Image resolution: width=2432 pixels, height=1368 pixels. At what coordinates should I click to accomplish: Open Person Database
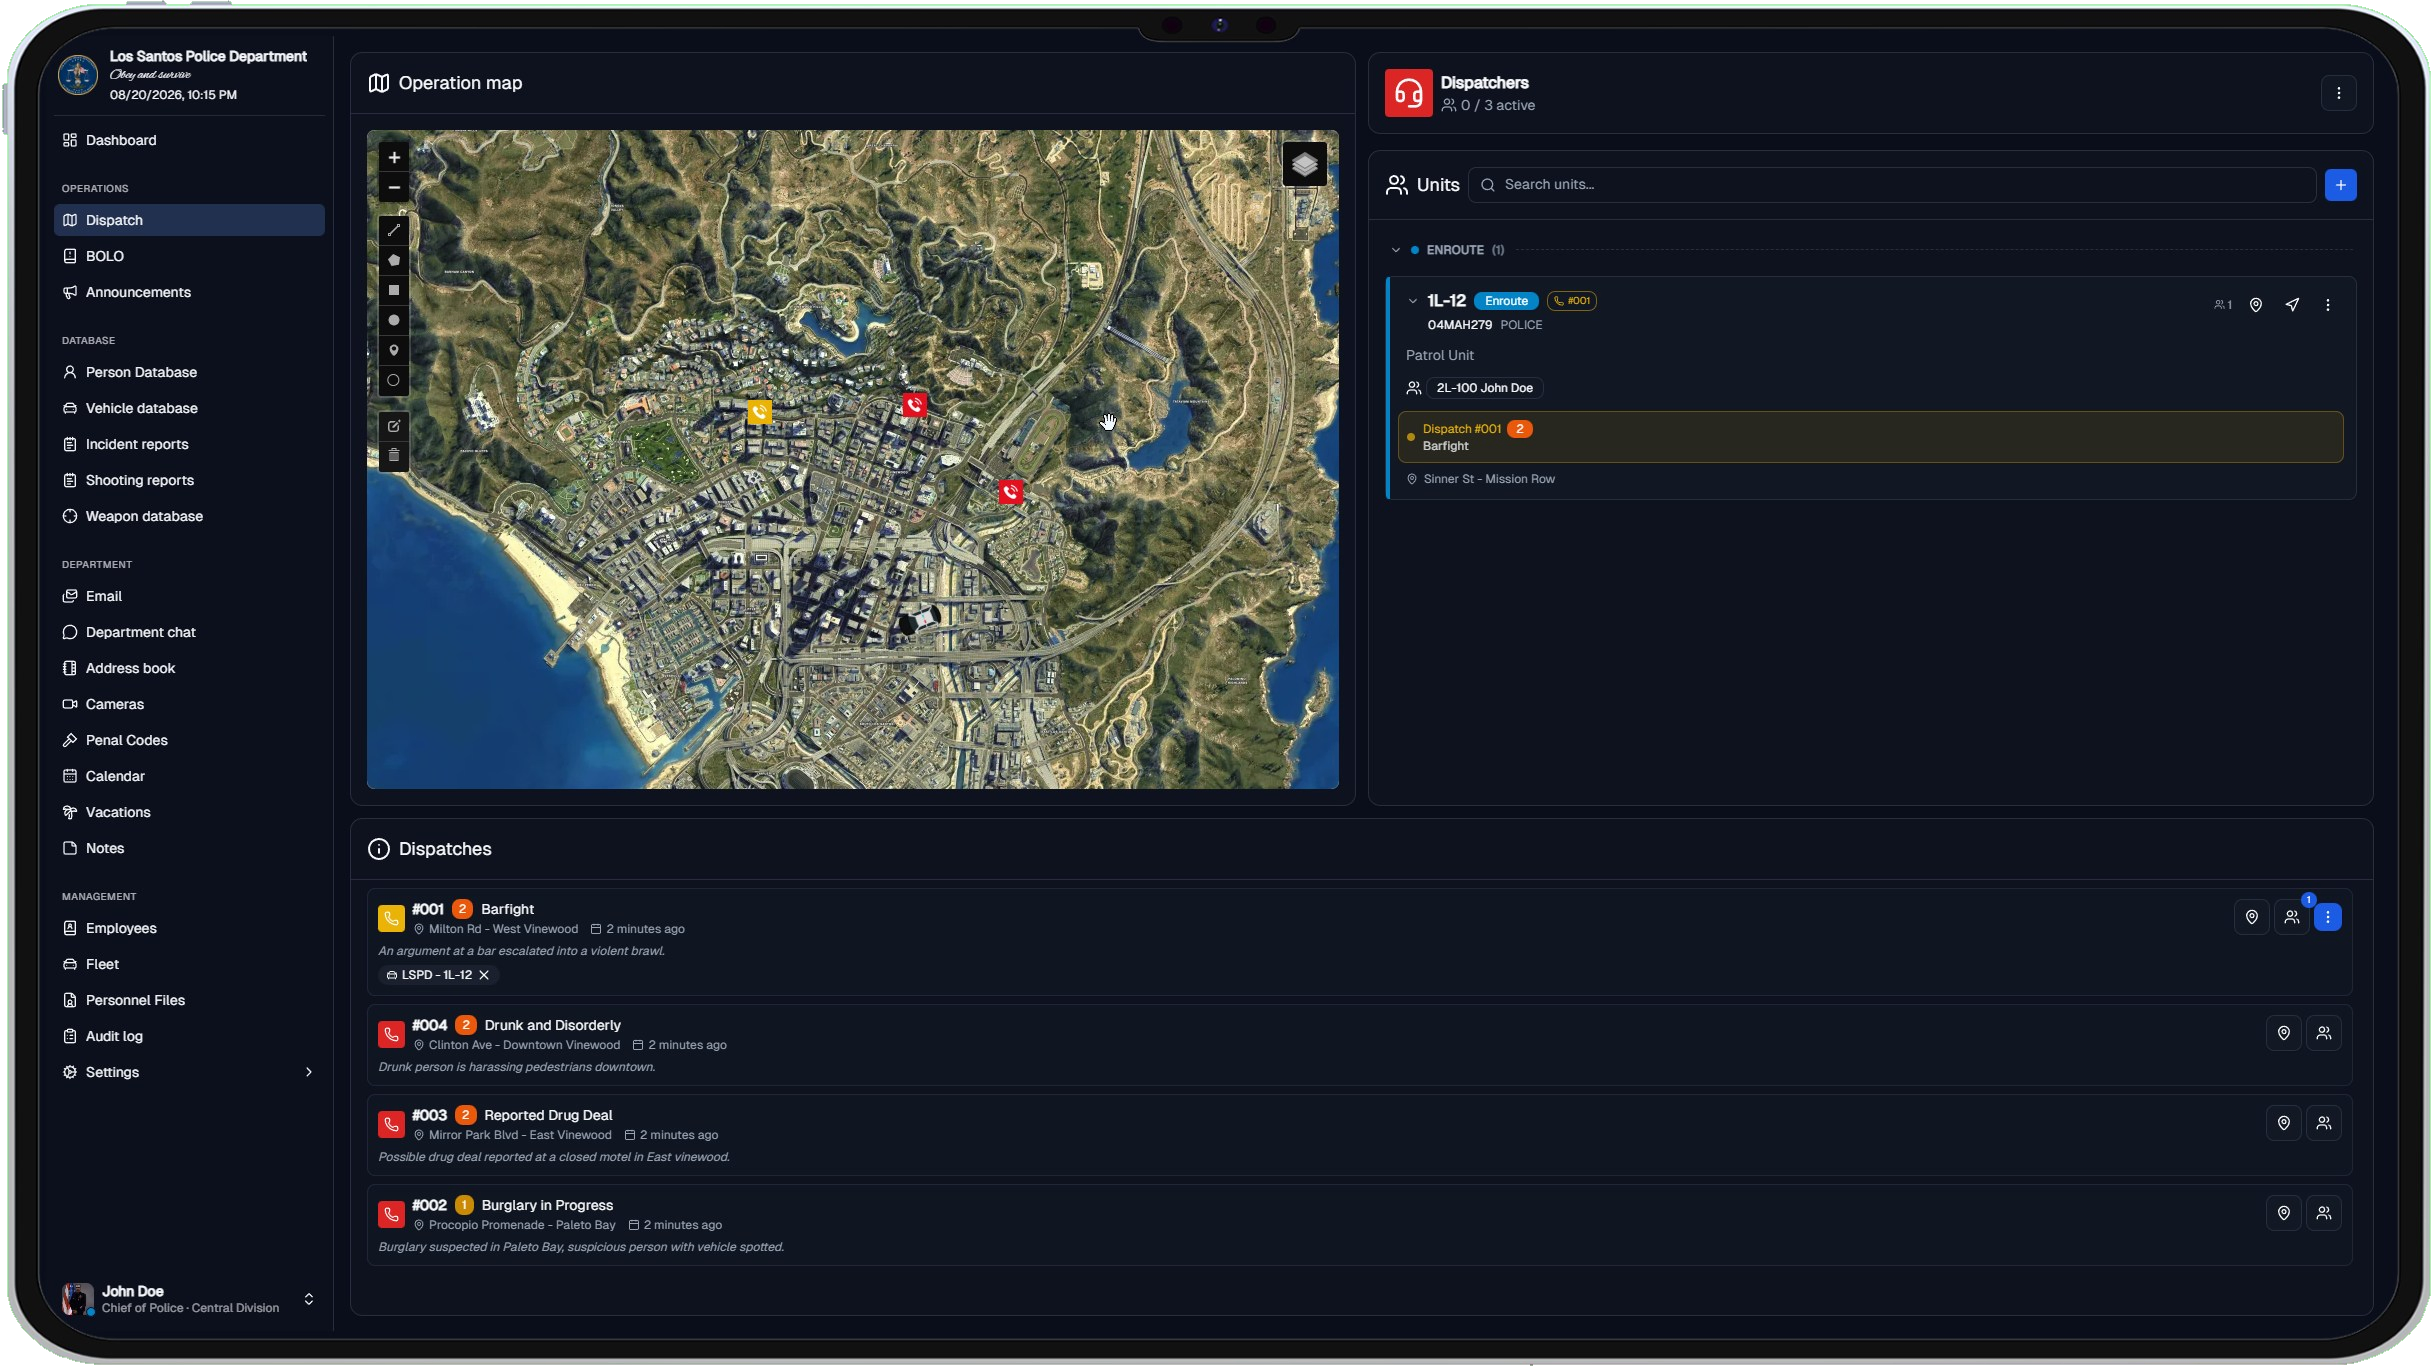(189, 372)
